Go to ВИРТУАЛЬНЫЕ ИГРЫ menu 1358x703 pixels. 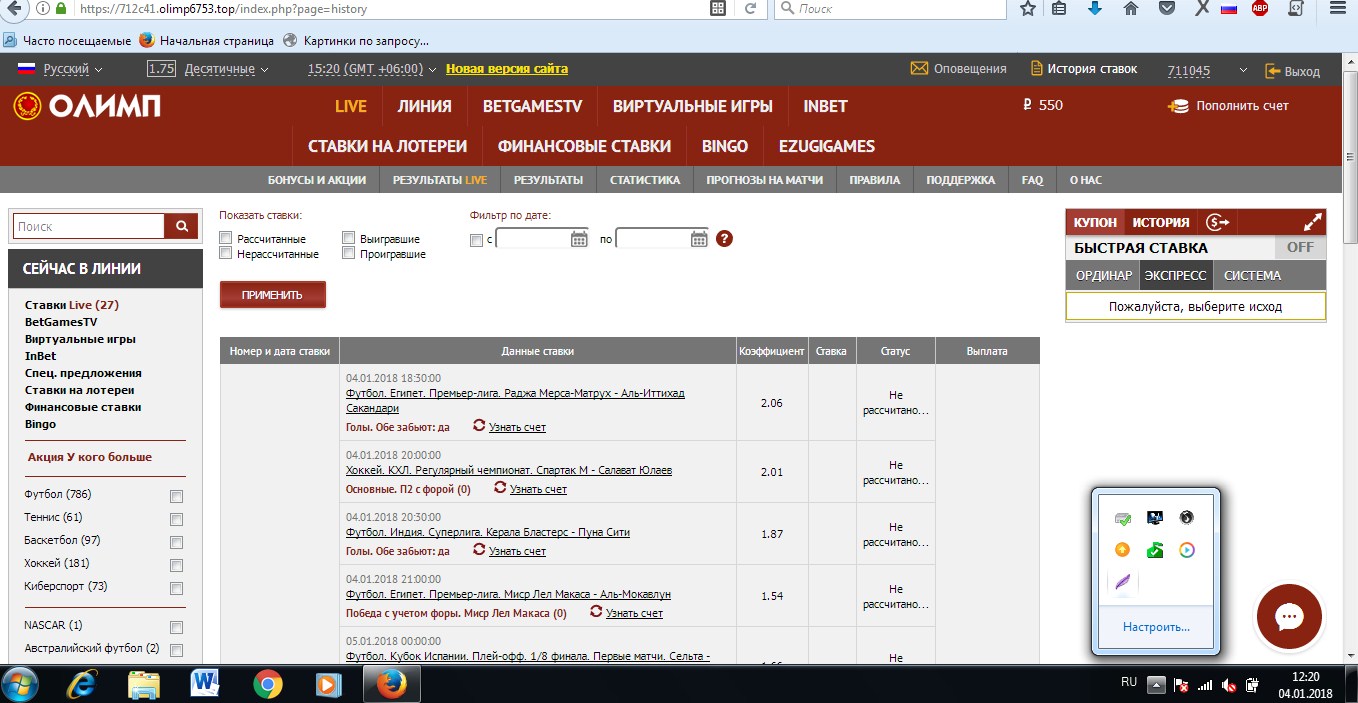(693, 106)
